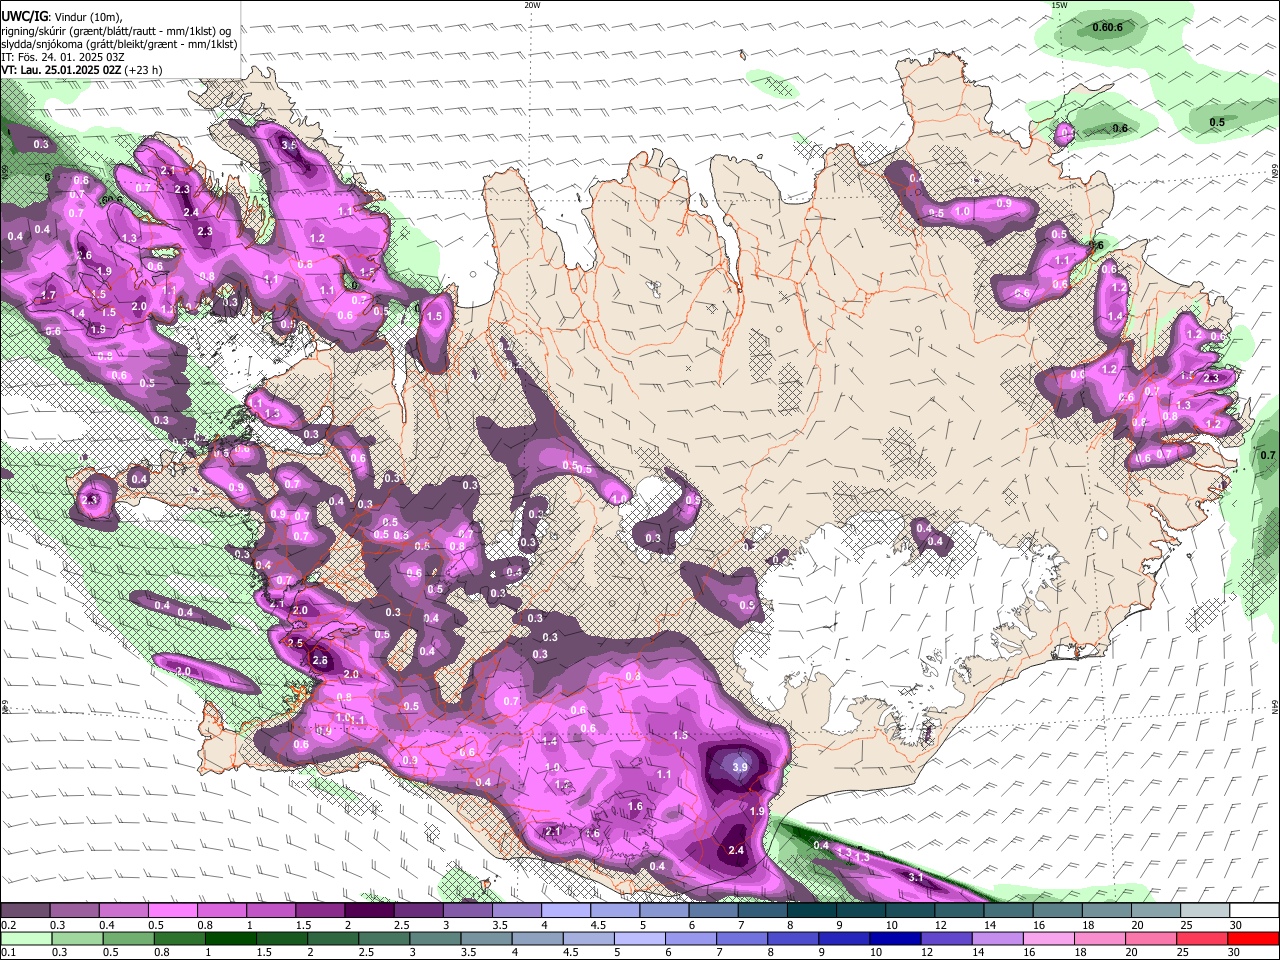Click the 'slydda/snjókoma' header line
1280x960 pixels.
pyautogui.click(x=119, y=44)
